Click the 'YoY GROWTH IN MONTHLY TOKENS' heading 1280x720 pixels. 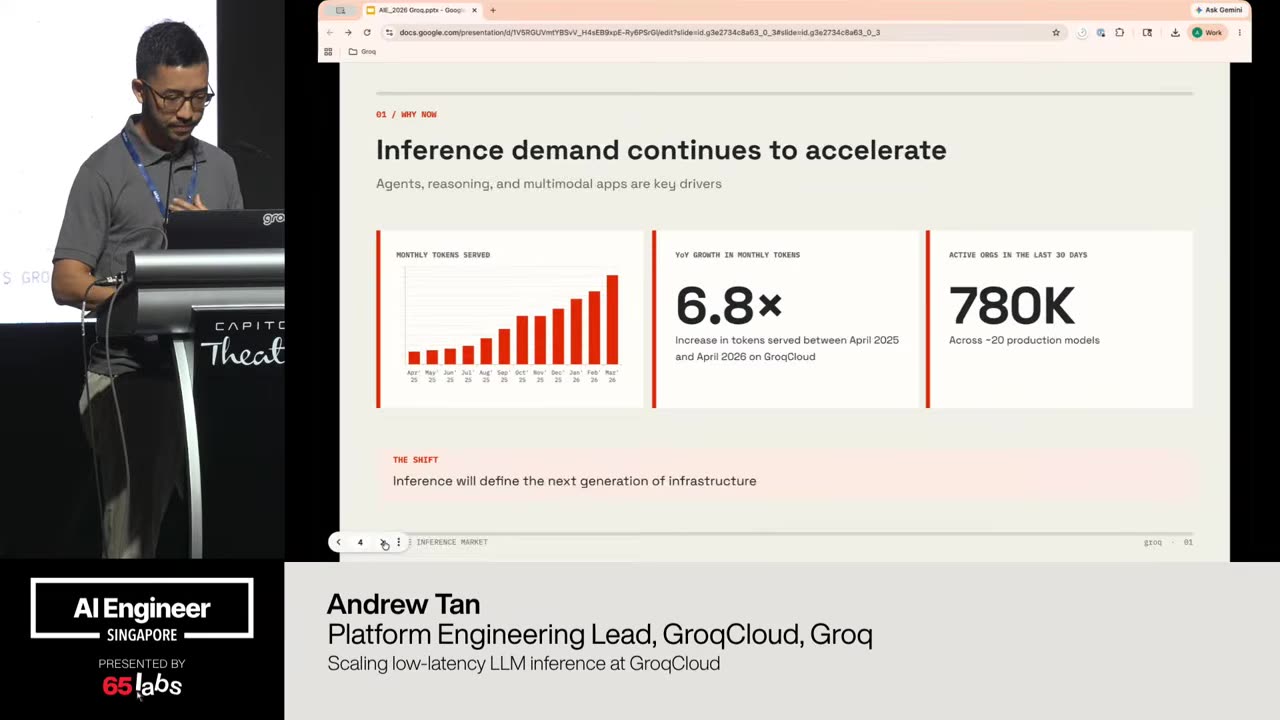click(737, 255)
